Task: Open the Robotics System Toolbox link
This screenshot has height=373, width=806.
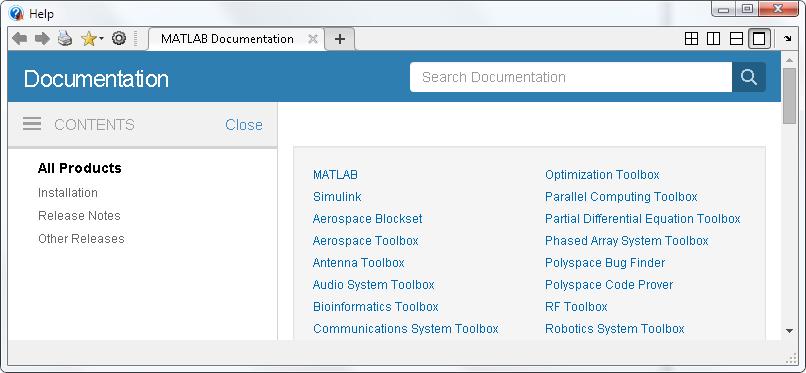Action: (615, 329)
